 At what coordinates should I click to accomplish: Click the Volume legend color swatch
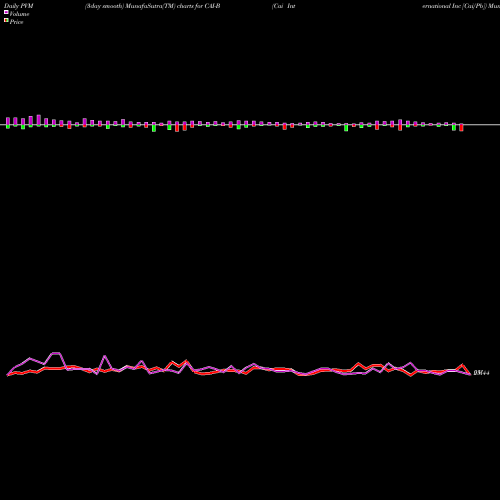tap(6, 12)
